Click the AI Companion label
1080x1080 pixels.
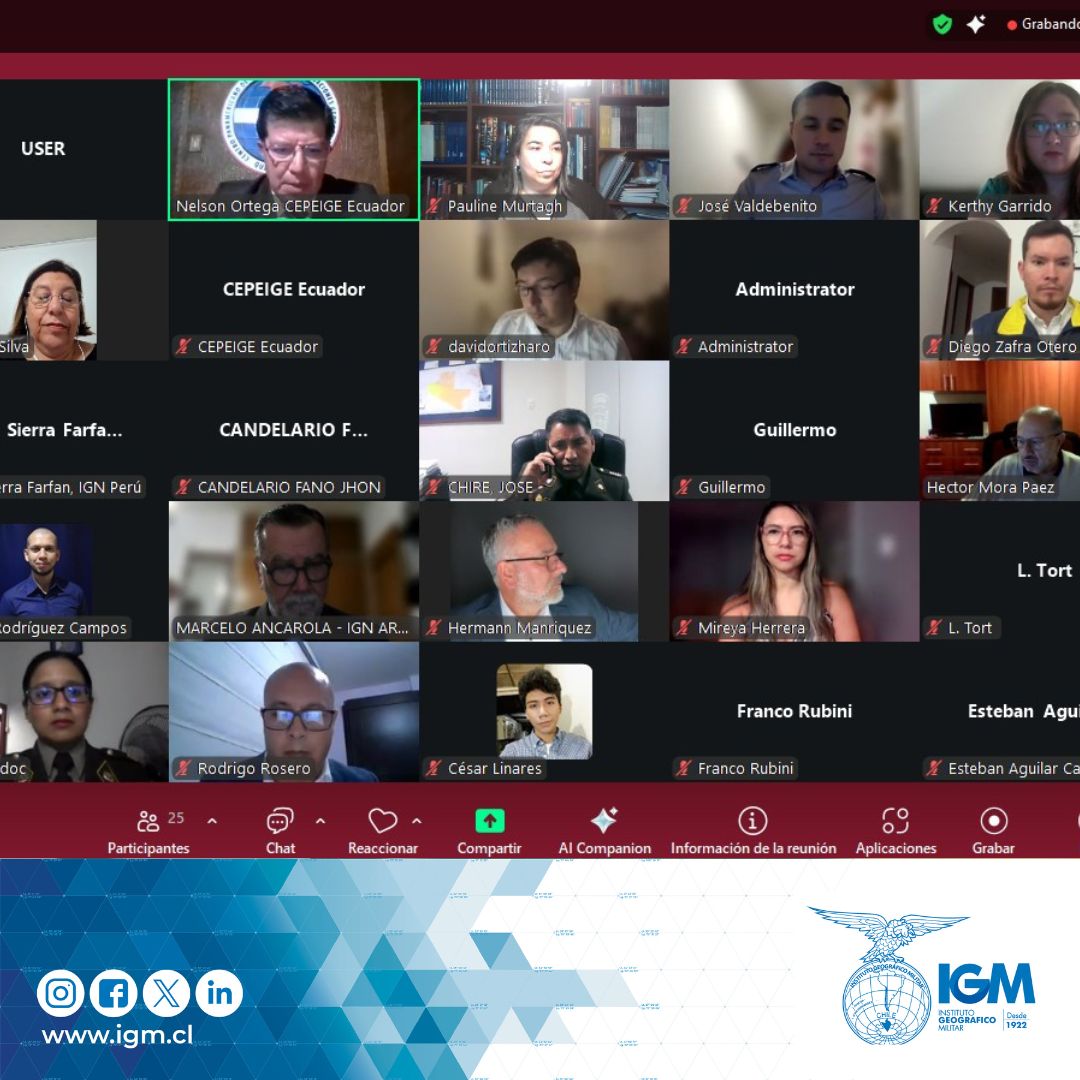click(x=605, y=849)
